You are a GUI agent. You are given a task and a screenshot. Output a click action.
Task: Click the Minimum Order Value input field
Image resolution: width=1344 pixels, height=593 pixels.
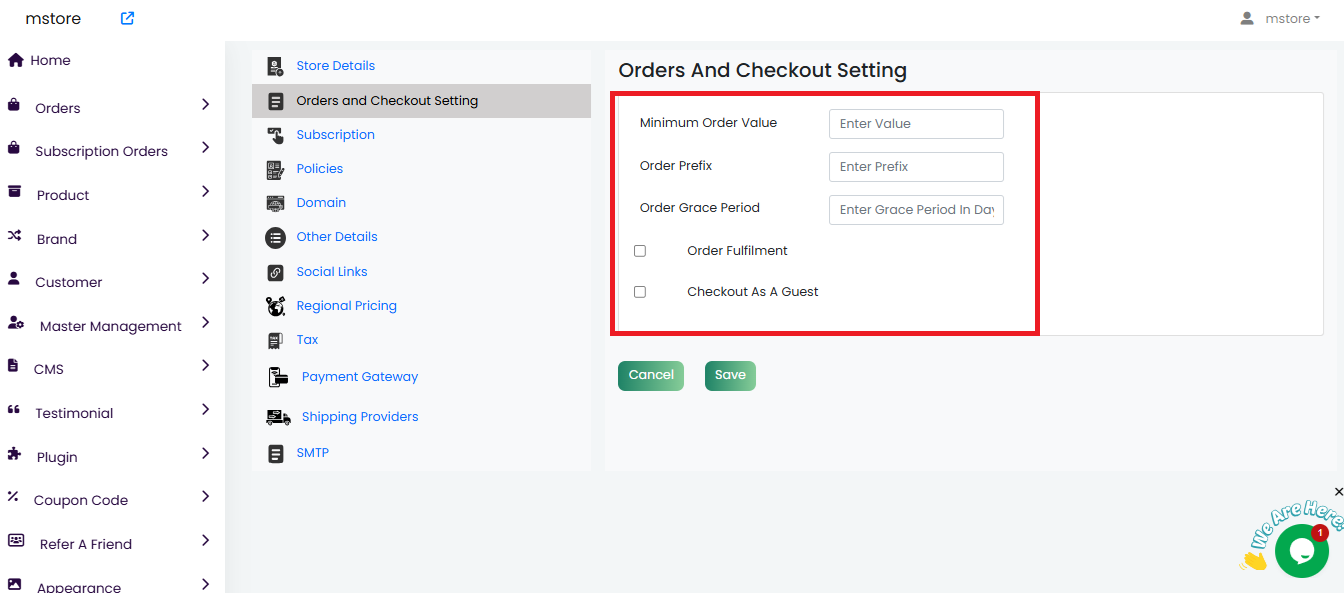915,124
